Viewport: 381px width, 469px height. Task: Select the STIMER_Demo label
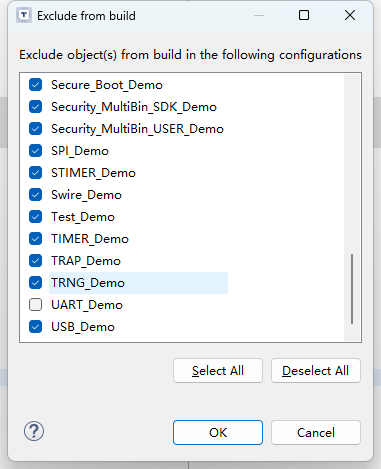tap(93, 173)
